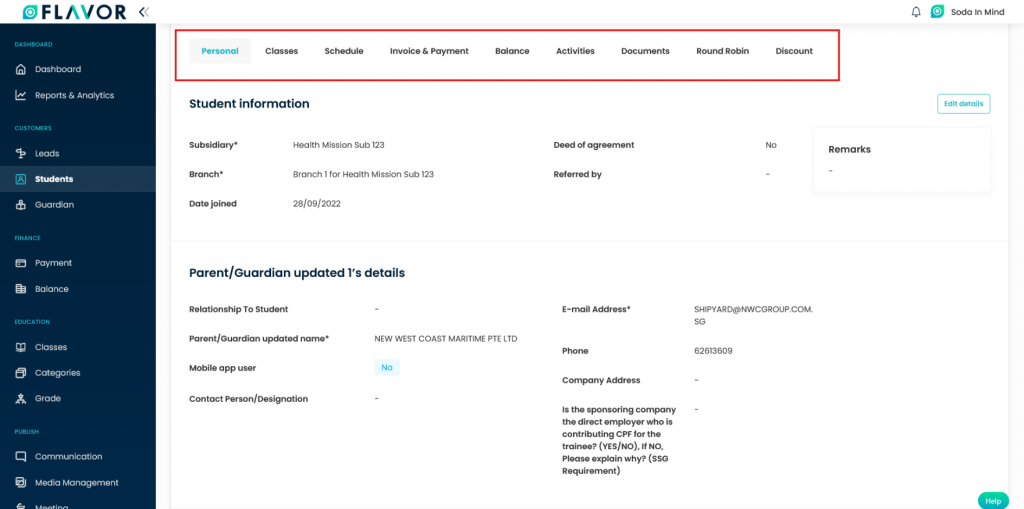Click the green Help button
Image resolution: width=1024 pixels, height=509 pixels.
(x=992, y=500)
